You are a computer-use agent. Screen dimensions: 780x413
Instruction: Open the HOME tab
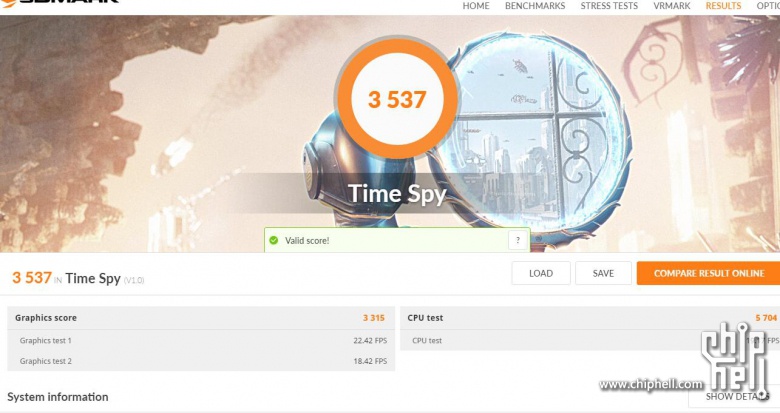(x=476, y=6)
